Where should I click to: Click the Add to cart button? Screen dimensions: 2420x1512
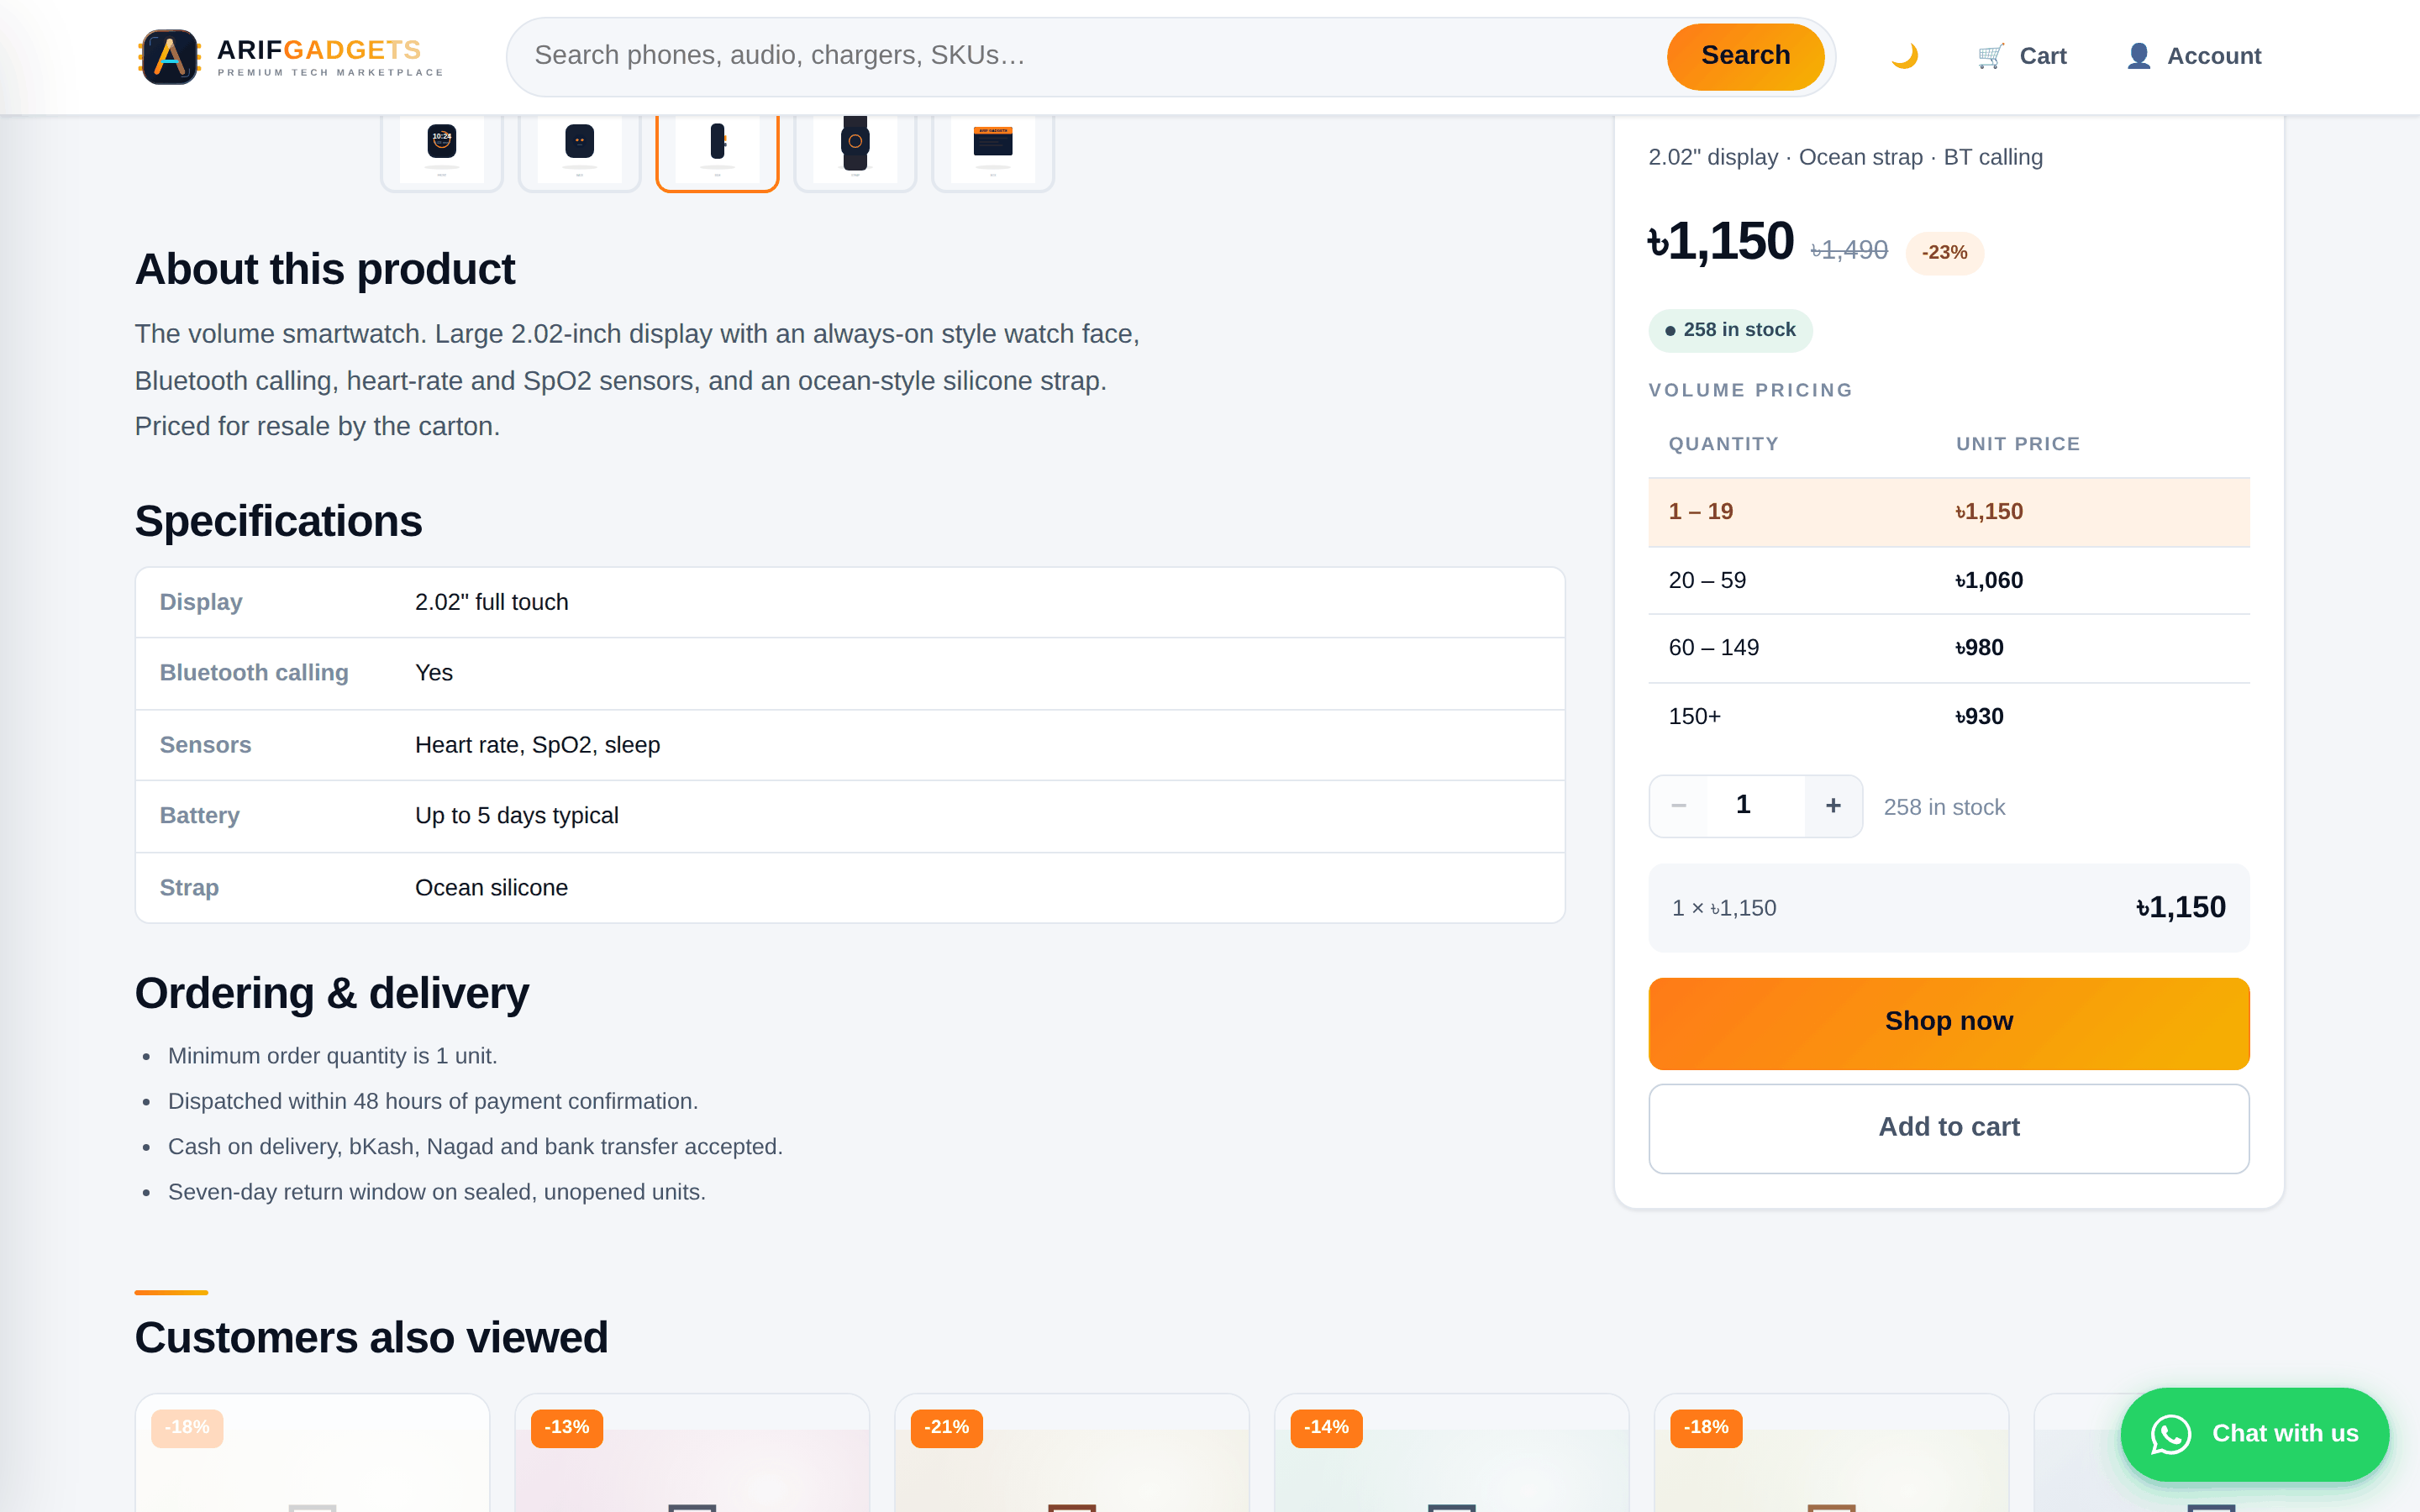[1948, 1128]
